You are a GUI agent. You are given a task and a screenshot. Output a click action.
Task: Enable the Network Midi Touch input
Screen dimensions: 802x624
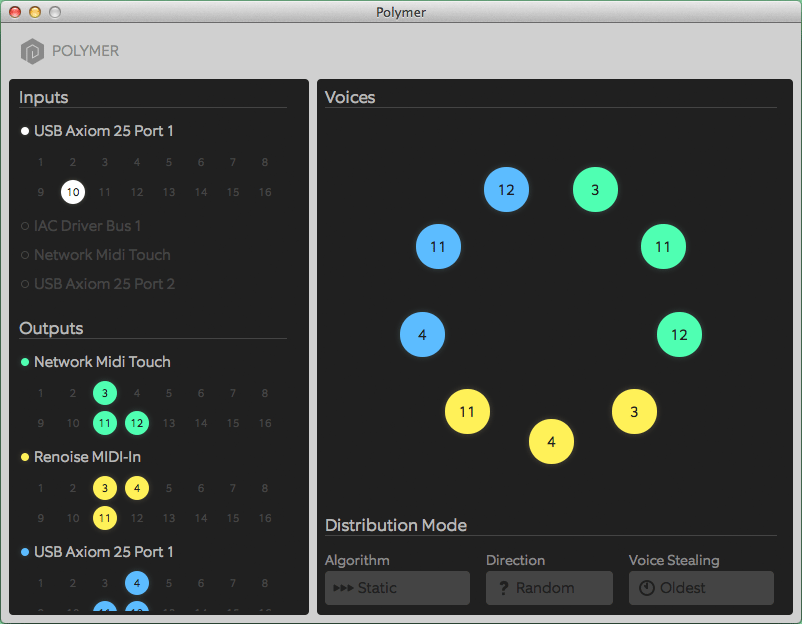[96, 255]
